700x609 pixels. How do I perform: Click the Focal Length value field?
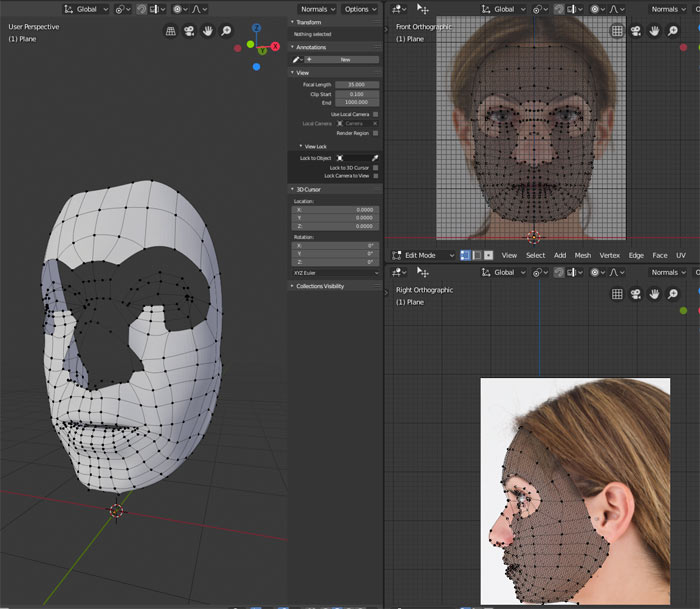tap(357, 84)
